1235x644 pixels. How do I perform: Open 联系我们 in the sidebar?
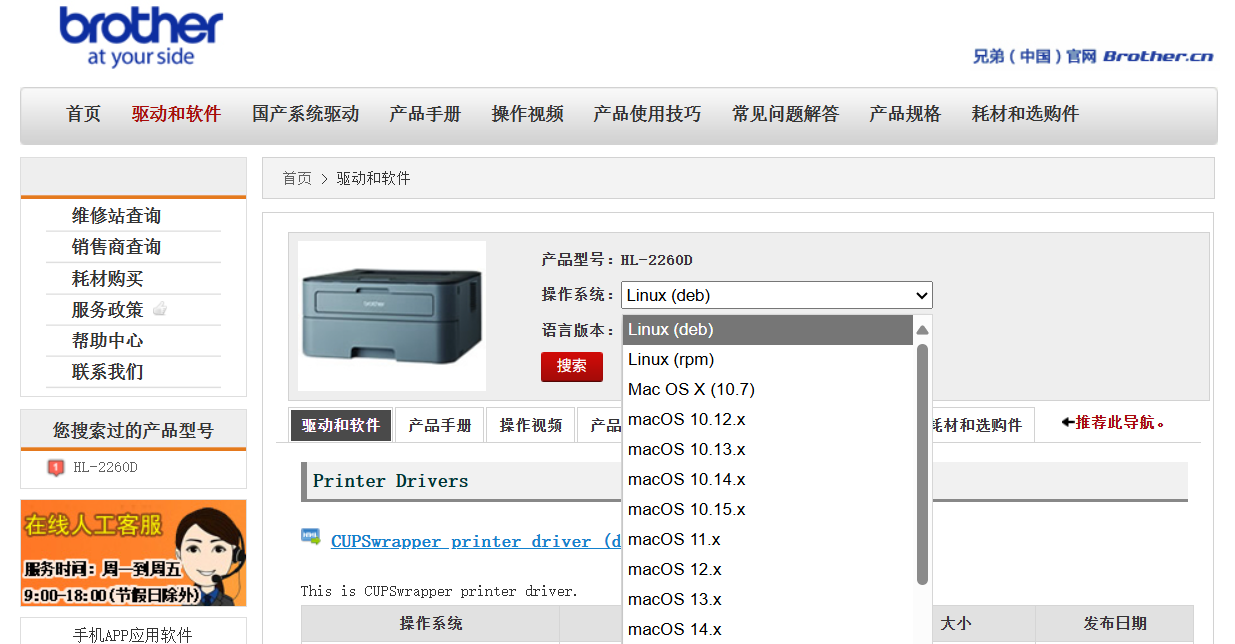coord(107,372)
